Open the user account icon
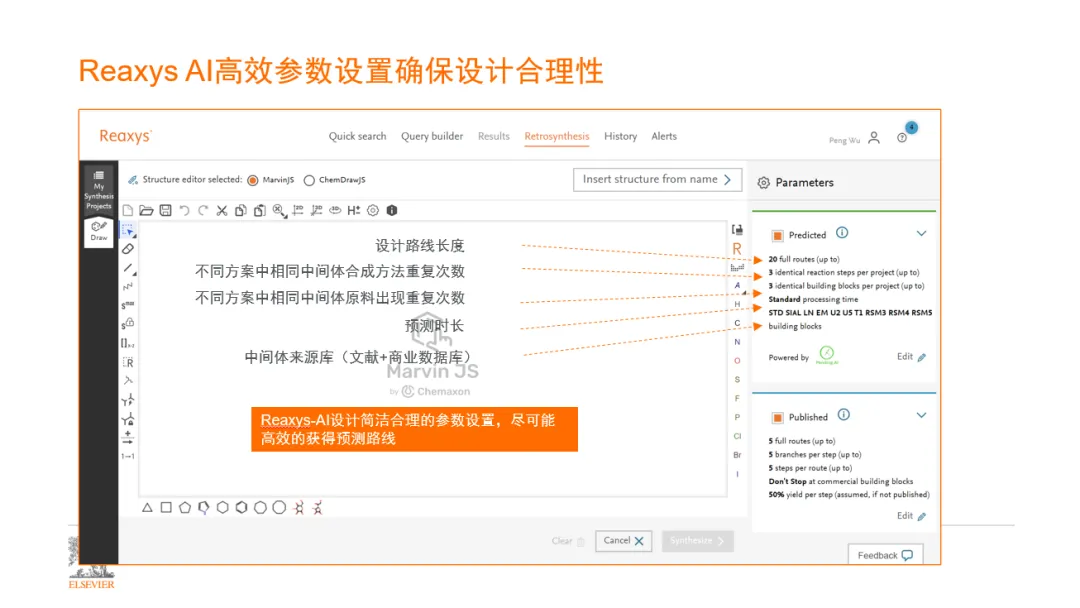 tap(874, 138)
